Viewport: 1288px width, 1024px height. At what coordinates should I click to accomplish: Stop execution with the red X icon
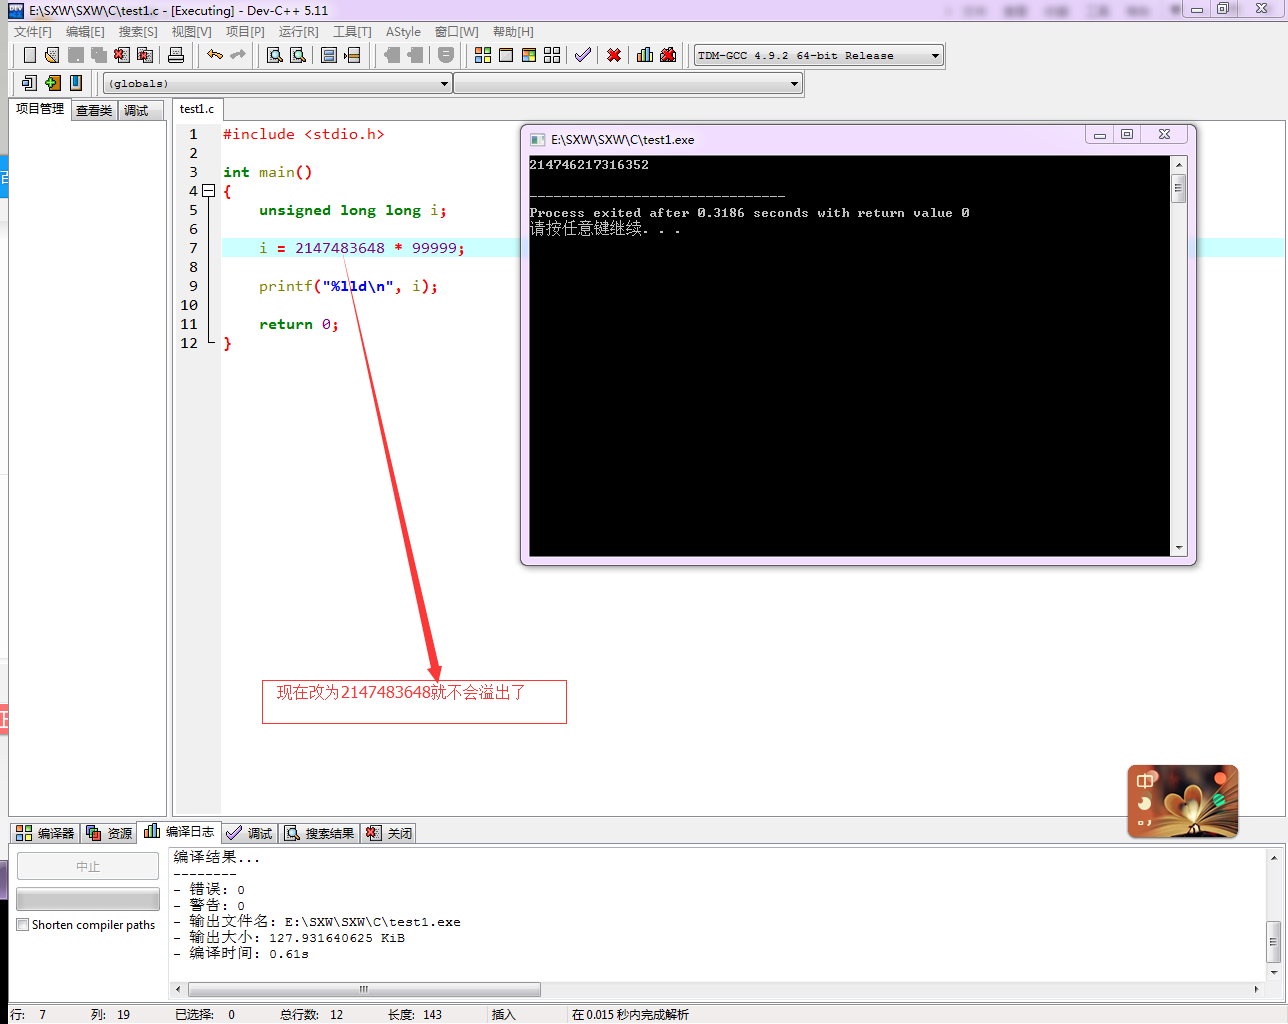[x=614, y=55]
